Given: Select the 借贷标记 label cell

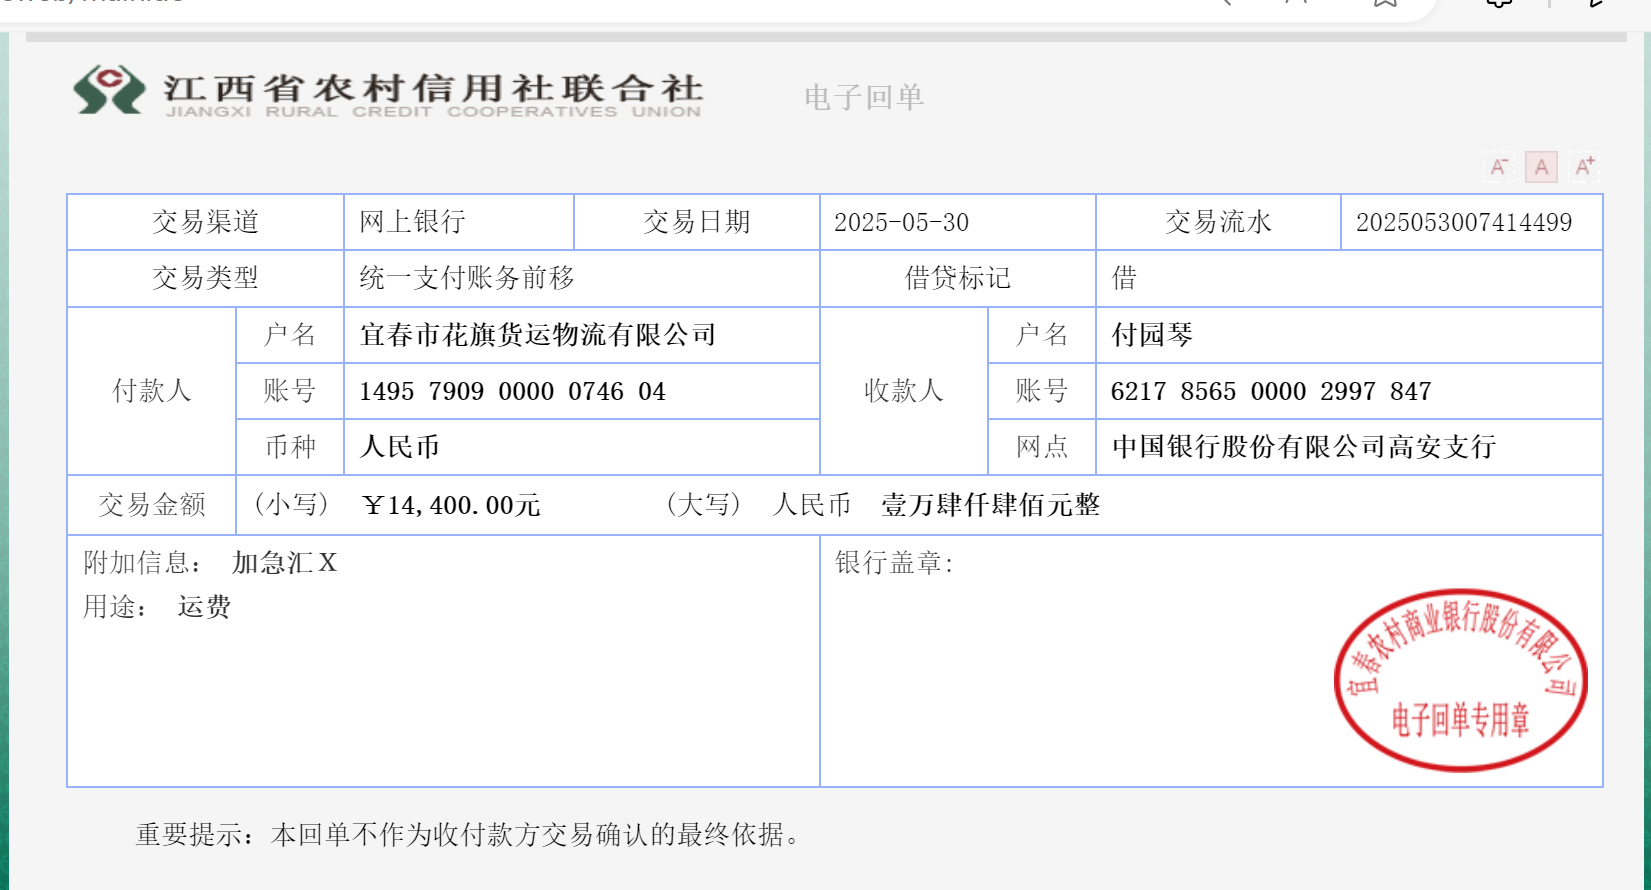Looking at the screenshot, I should point(958,278).
